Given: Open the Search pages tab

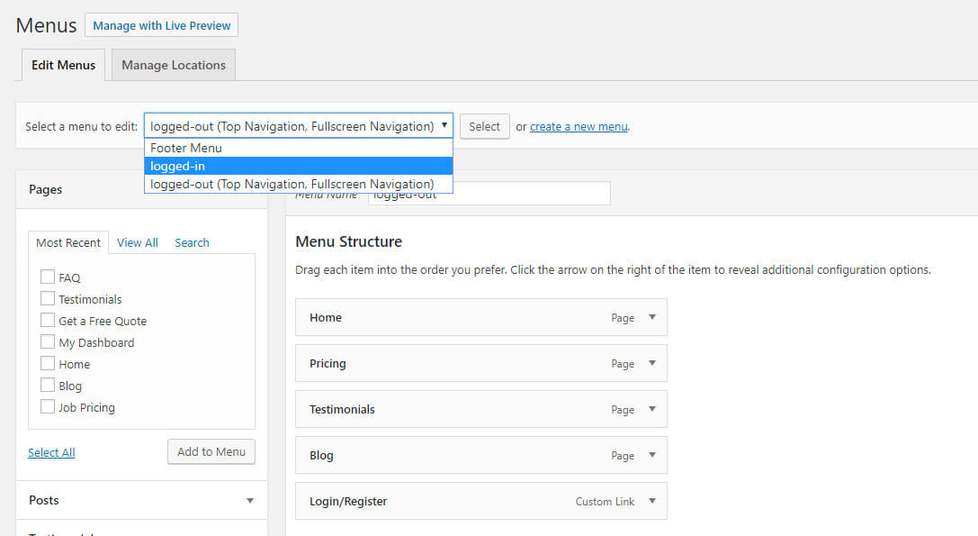Looking at the screenshot, I should [x=191, y=242].
